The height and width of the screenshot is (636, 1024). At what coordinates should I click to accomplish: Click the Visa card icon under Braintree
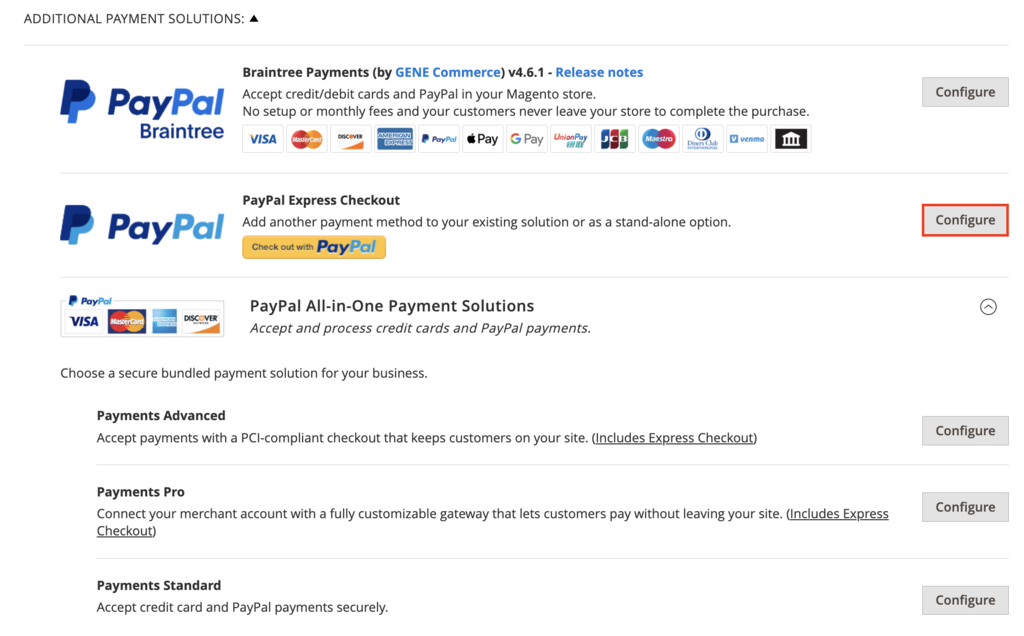pos(263,139)
